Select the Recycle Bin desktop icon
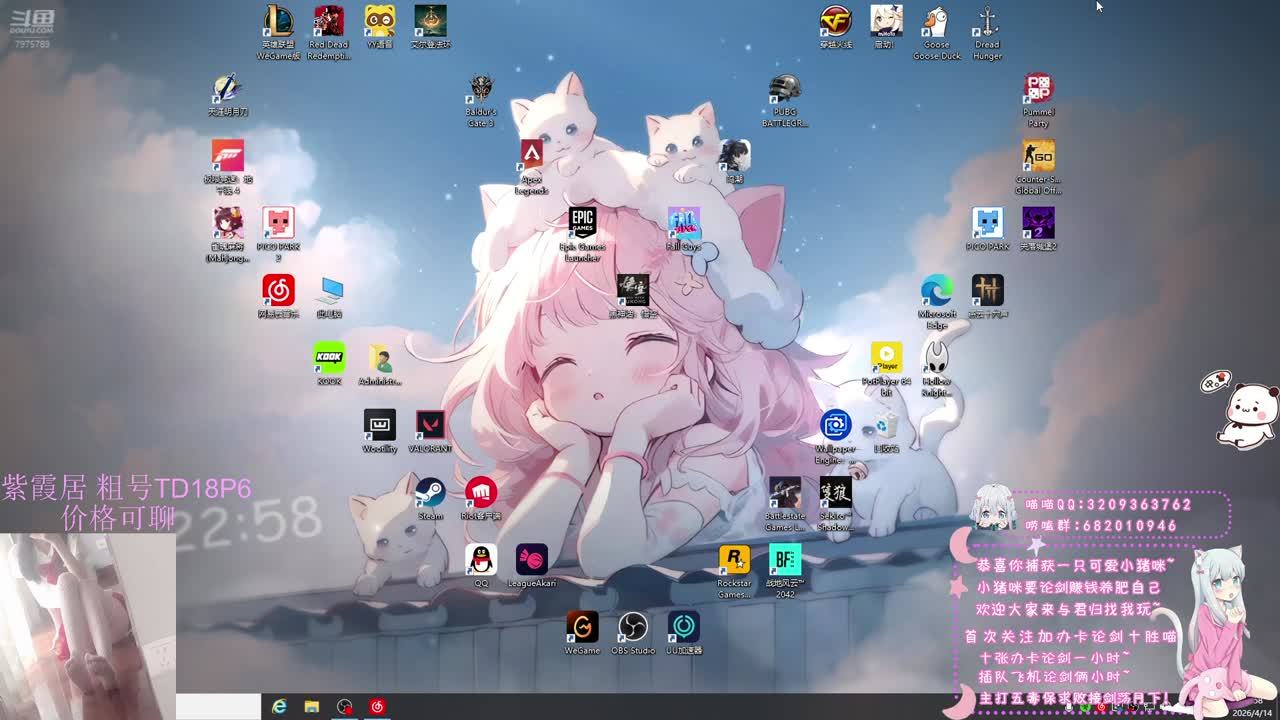Screen dimensions: 1280x720 (886, 431)
